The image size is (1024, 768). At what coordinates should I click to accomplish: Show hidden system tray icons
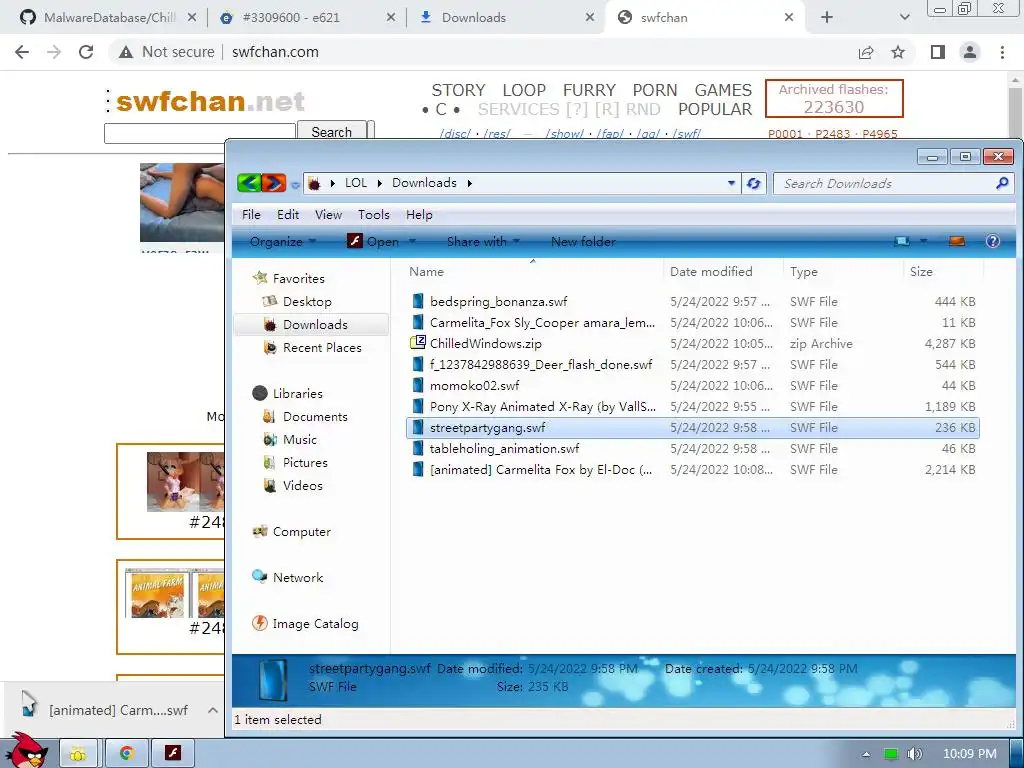pos(866,754)
